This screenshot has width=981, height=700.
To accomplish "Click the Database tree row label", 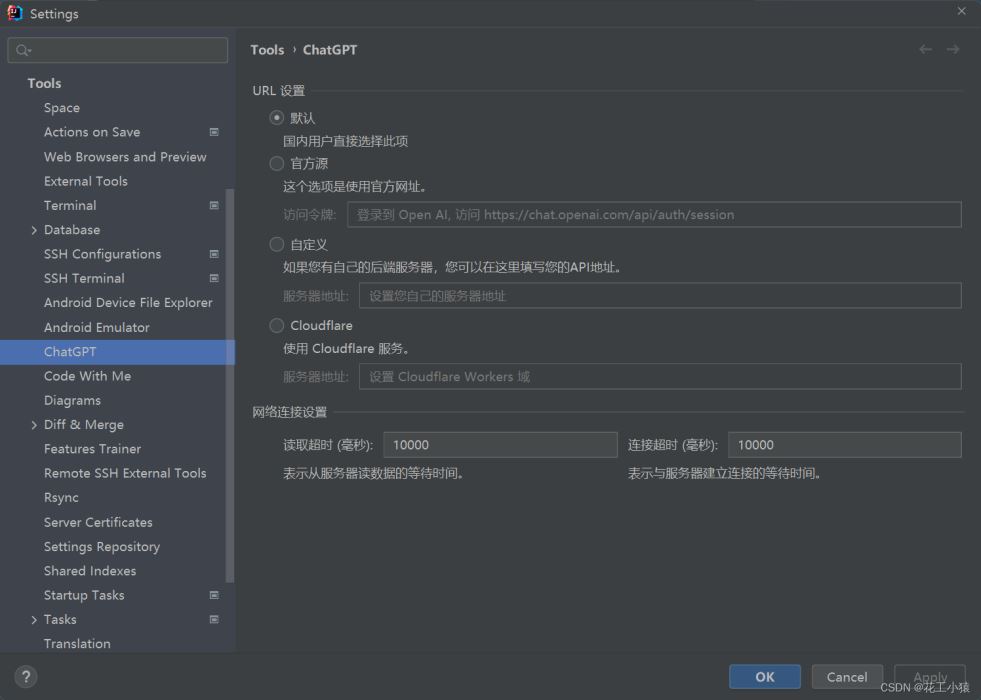I will click(72, 230).
